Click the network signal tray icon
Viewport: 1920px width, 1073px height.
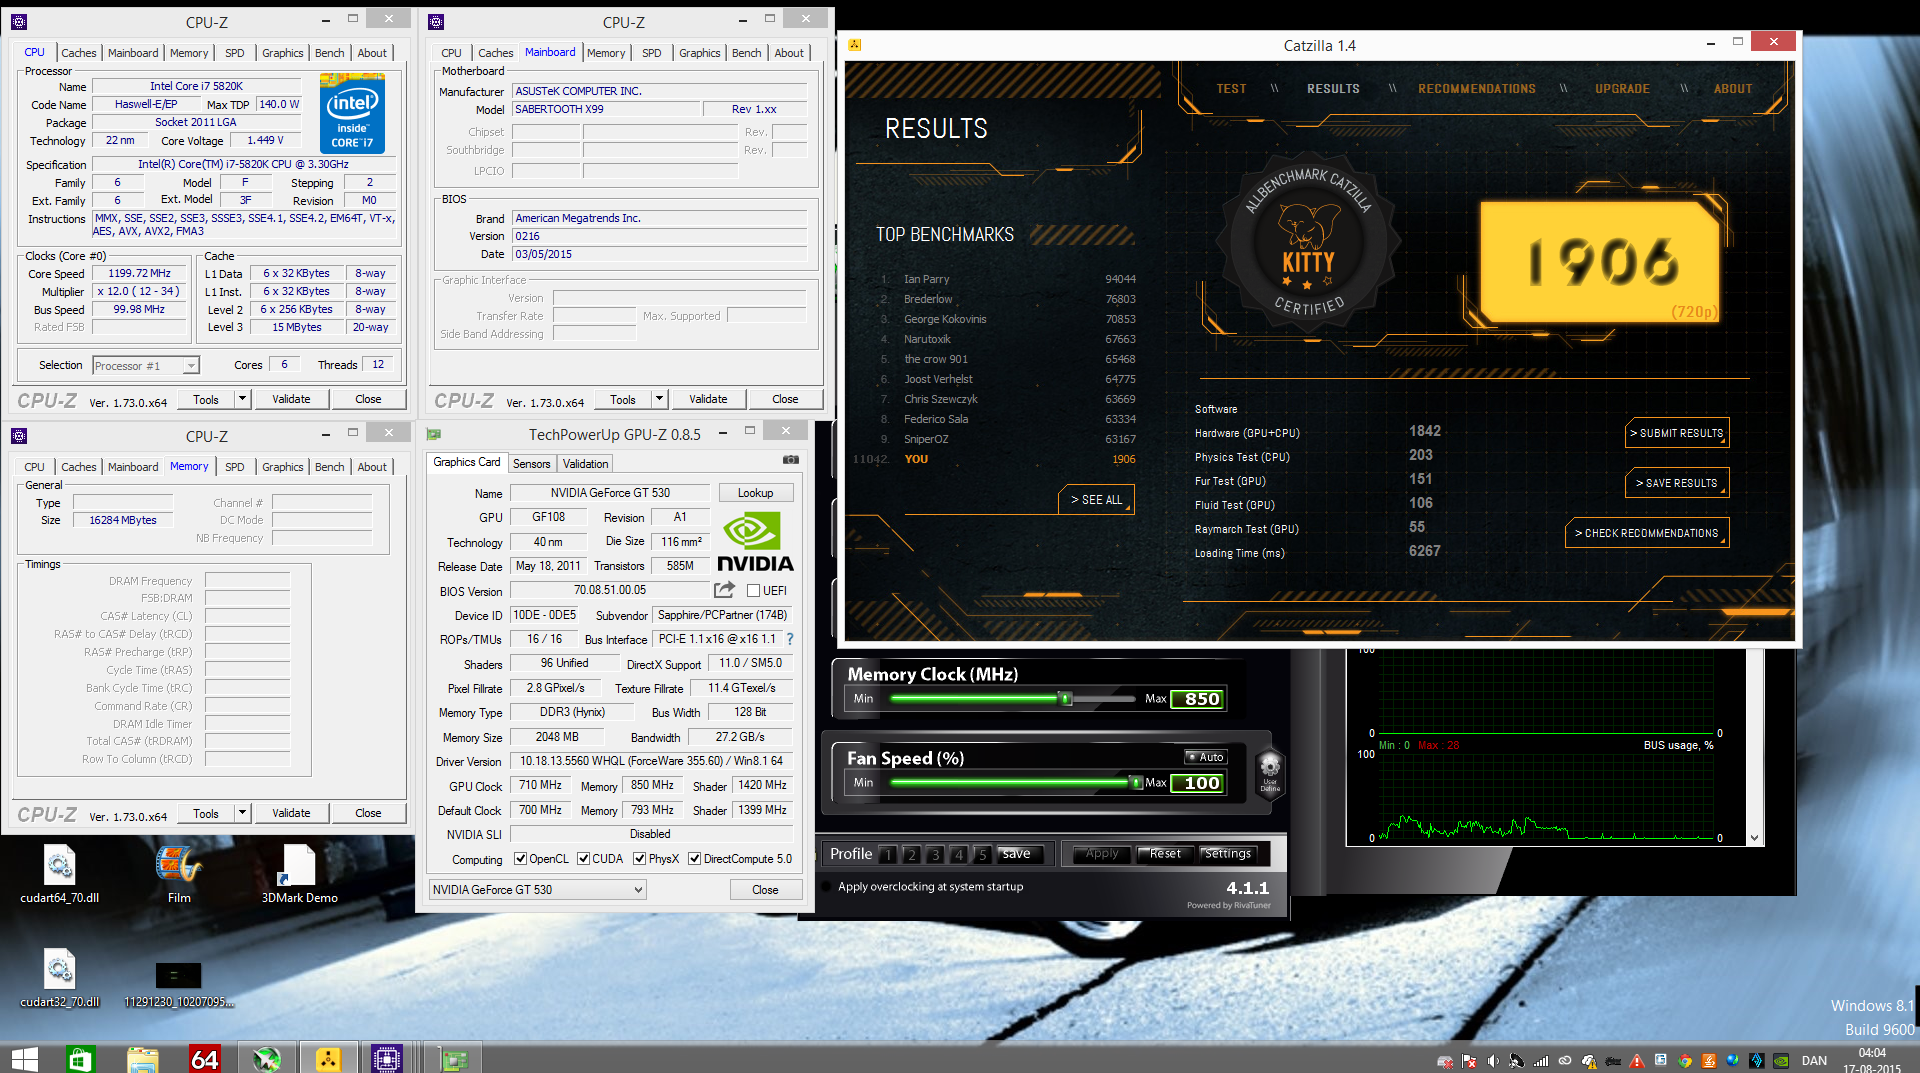coord(1541,1061)
